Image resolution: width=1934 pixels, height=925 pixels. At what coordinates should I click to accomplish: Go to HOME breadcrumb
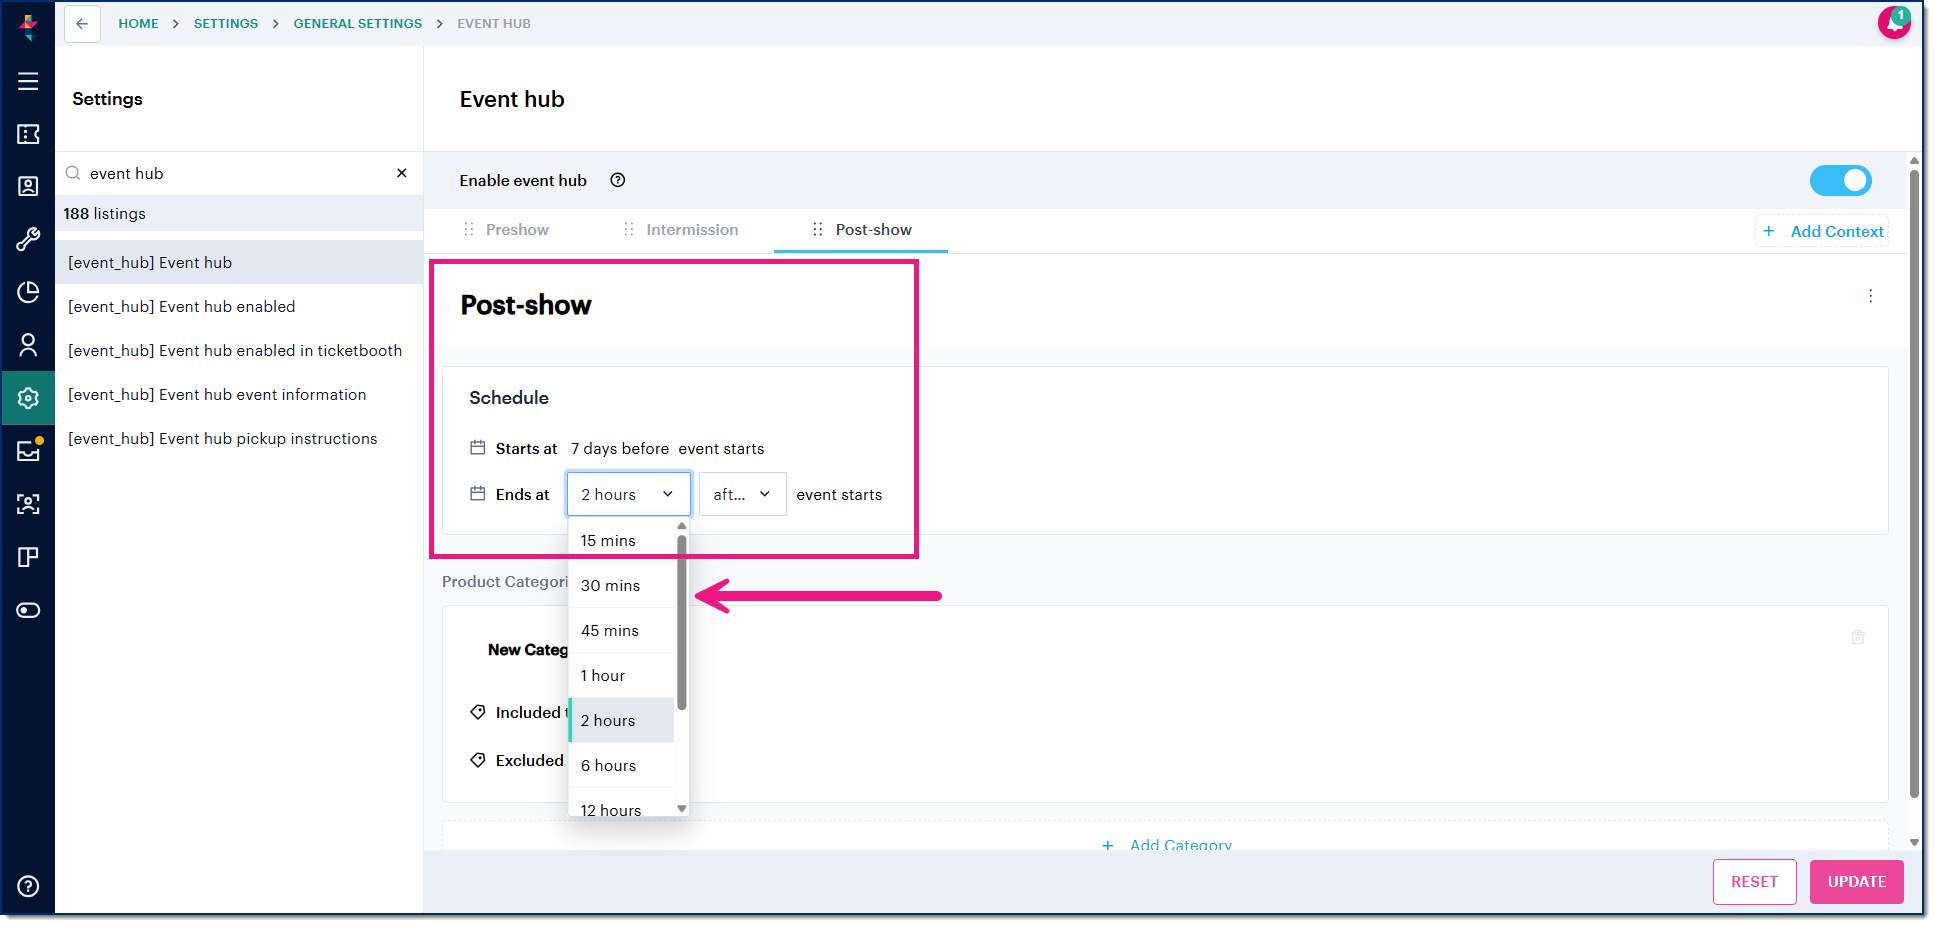click(x=138, y=24)
